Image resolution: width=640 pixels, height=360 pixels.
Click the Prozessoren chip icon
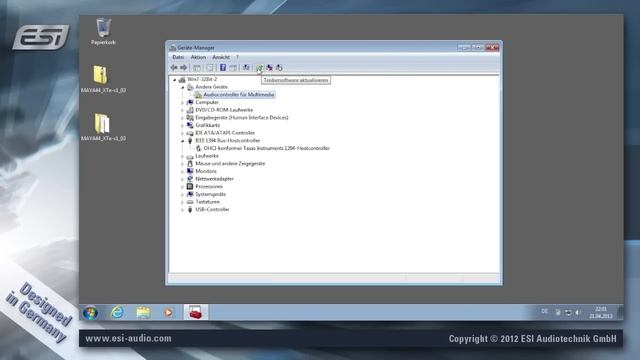(190, 187)
